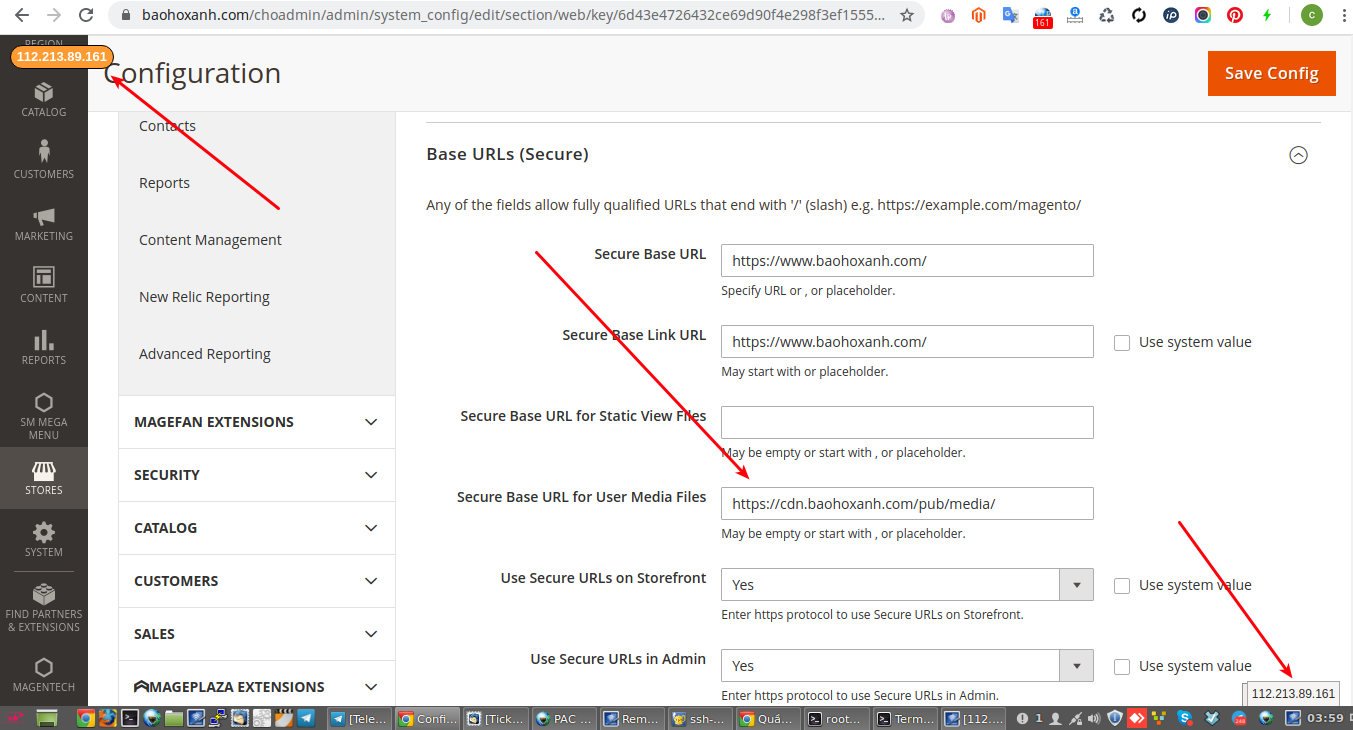Launch Telegram from the taskbar quick launcher

click(306, 718)
